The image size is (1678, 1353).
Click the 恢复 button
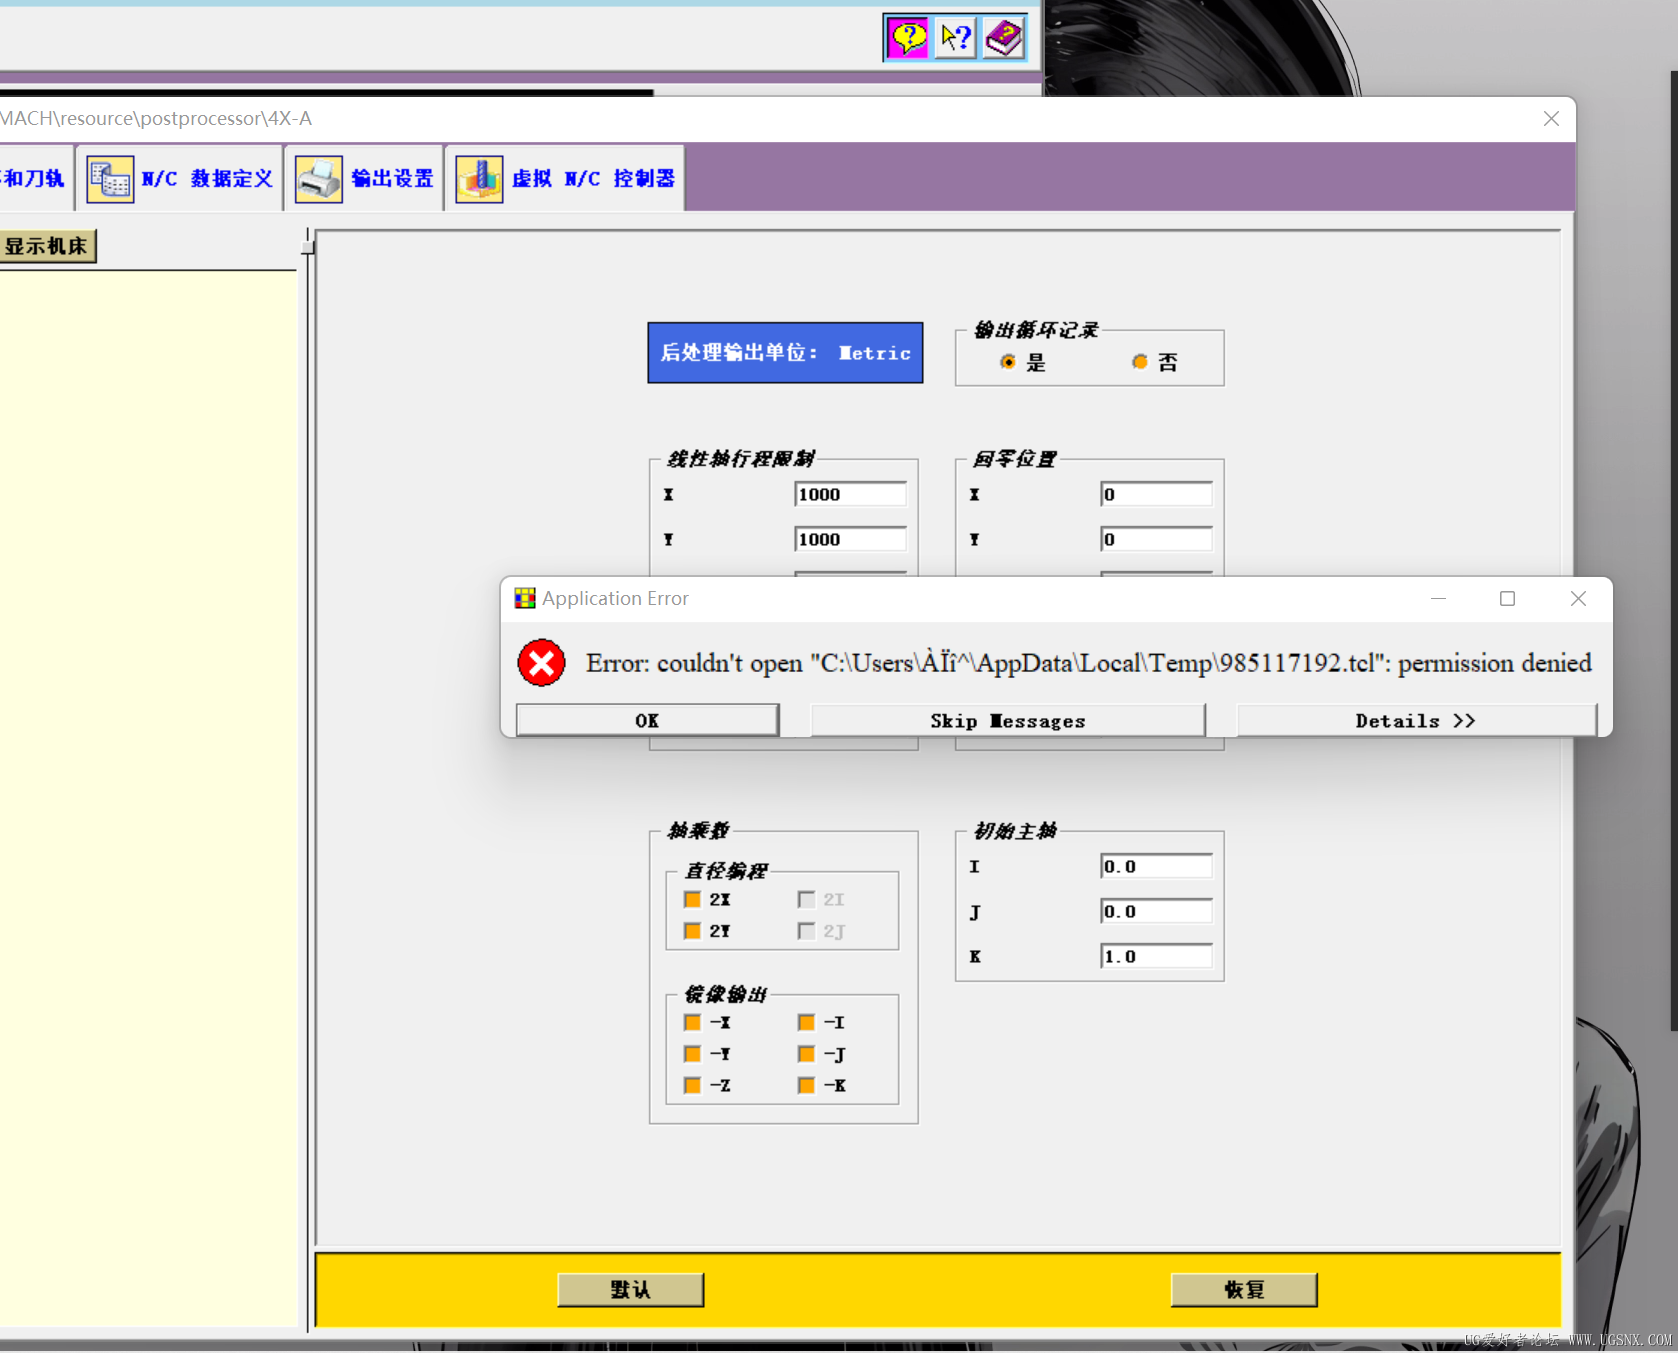click(1244, 1289)
